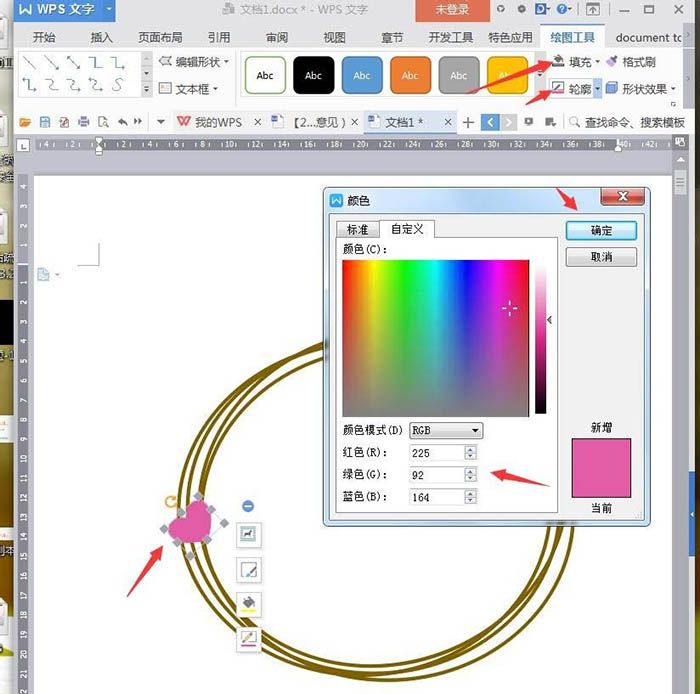The image size is (700, 694).
Task: Select the 自定义 tab in color dialog
Action: pos(407,229)
